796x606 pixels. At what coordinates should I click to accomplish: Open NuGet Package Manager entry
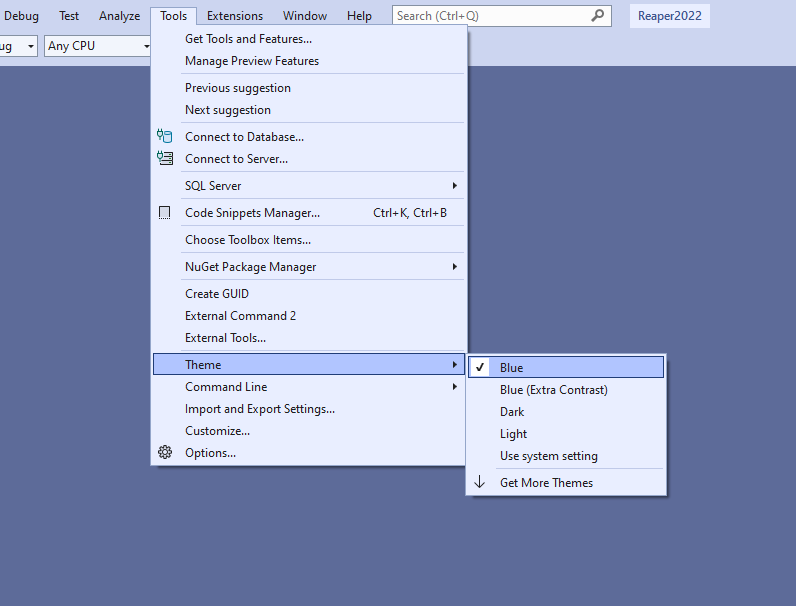(x=309, y=266)
